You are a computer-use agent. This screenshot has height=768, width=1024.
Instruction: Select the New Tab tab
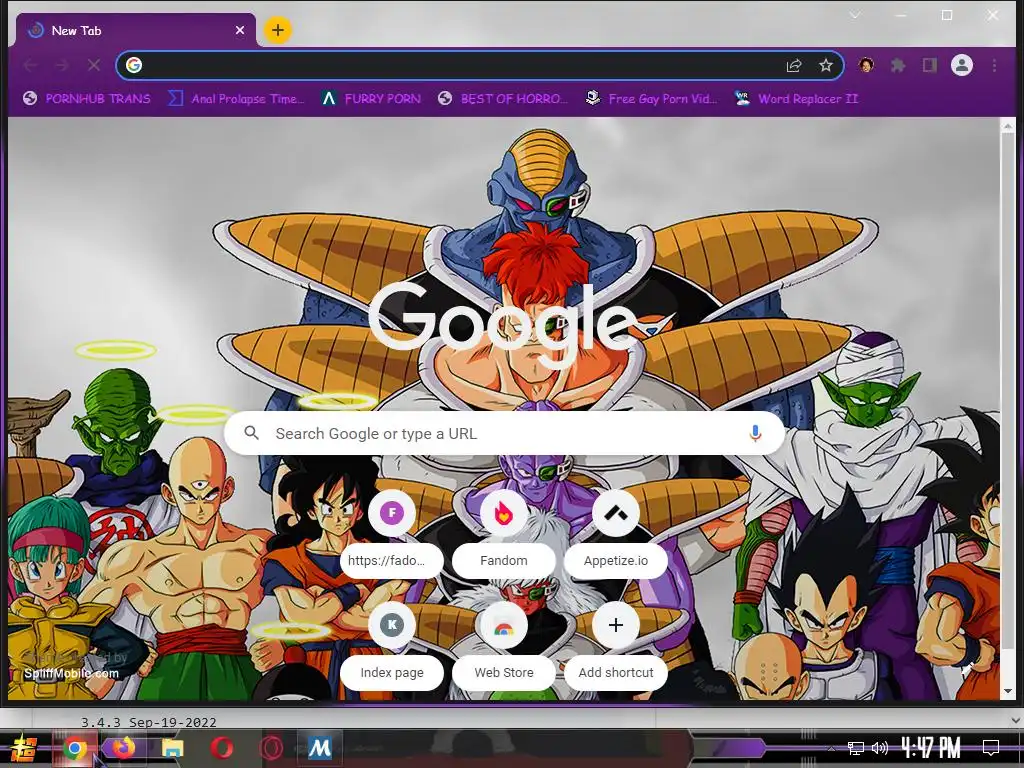tap(134, 30)
